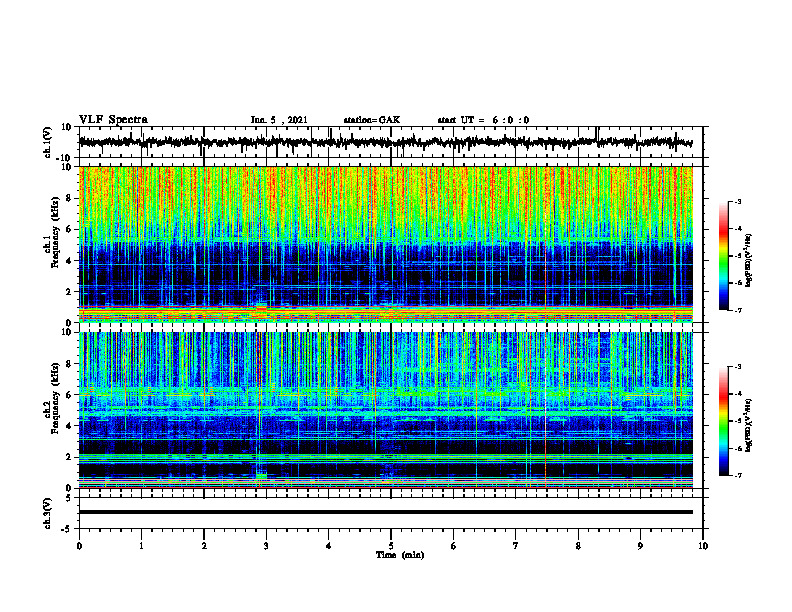Click the "-5" value on ch.2 colorbar
Screen dimensions: 792x612
tap(738, 421)
